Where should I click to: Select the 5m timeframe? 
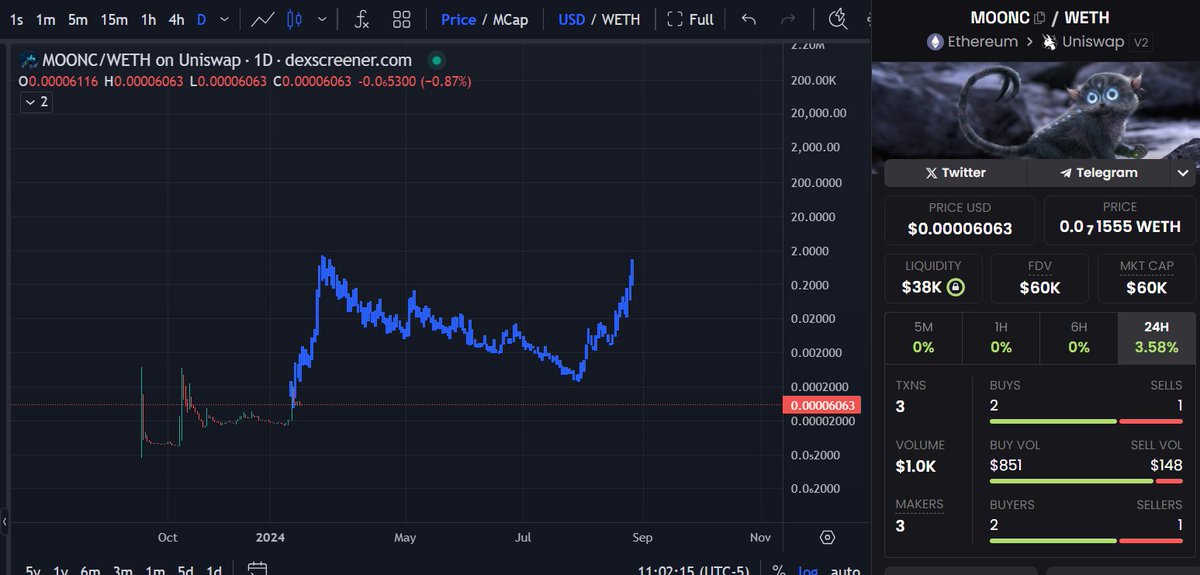tap(78, 19)
